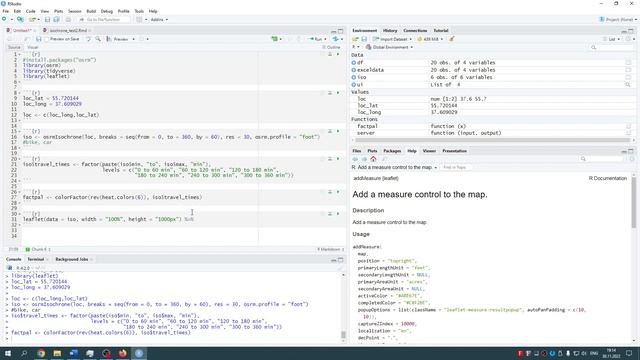Expand the df data object
The width and height of the screenshot is (640, 360).
[354, 62]
